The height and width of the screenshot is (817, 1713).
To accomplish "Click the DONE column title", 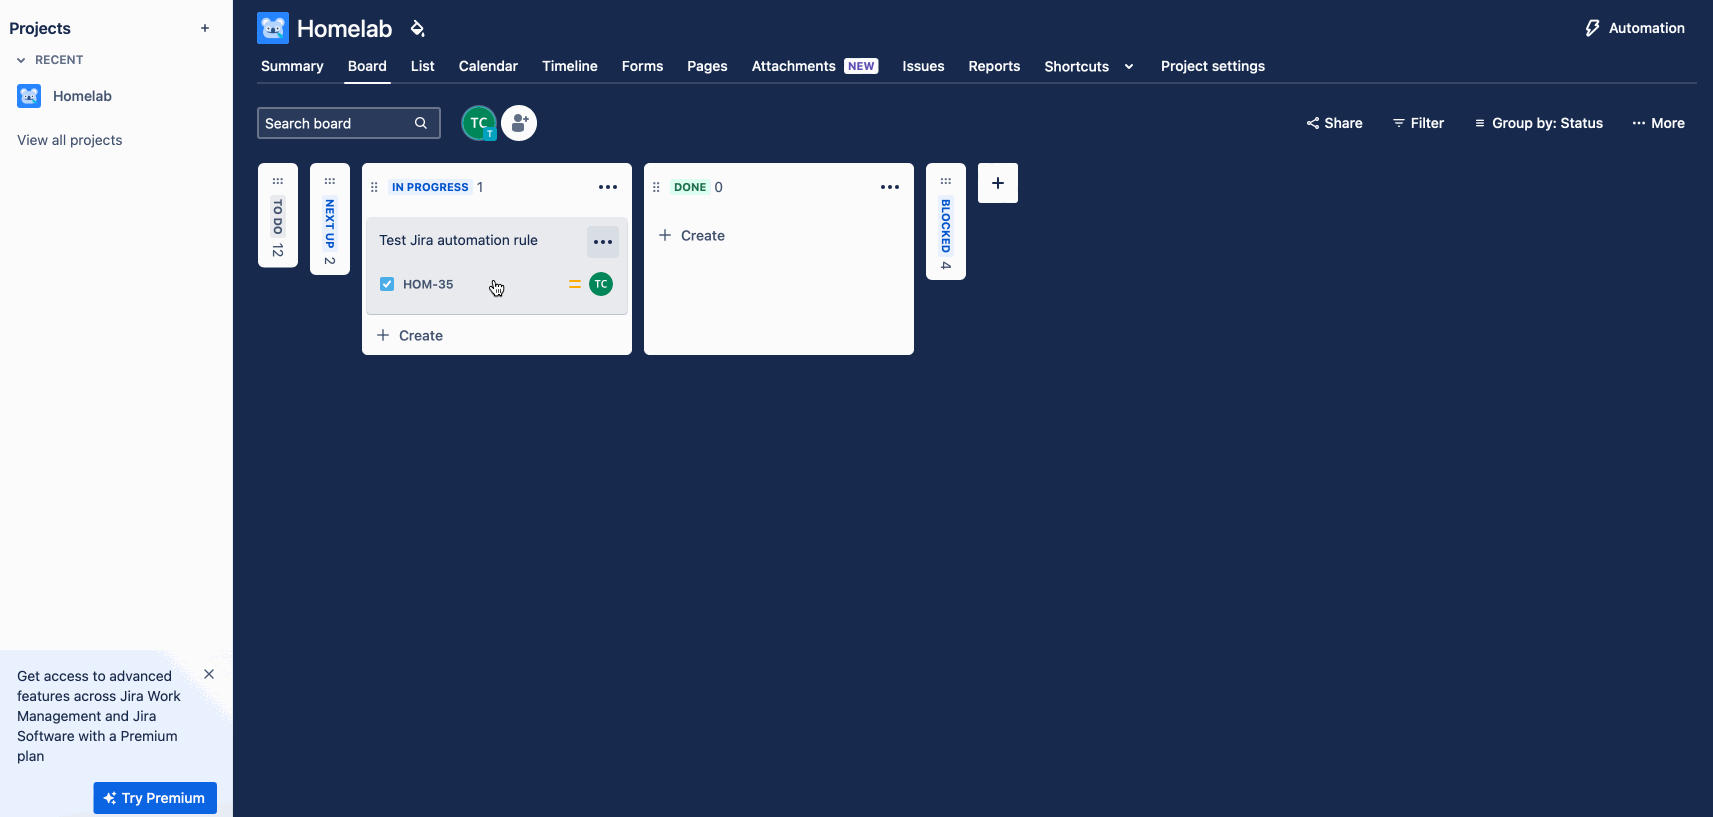I will coord(690,187).
